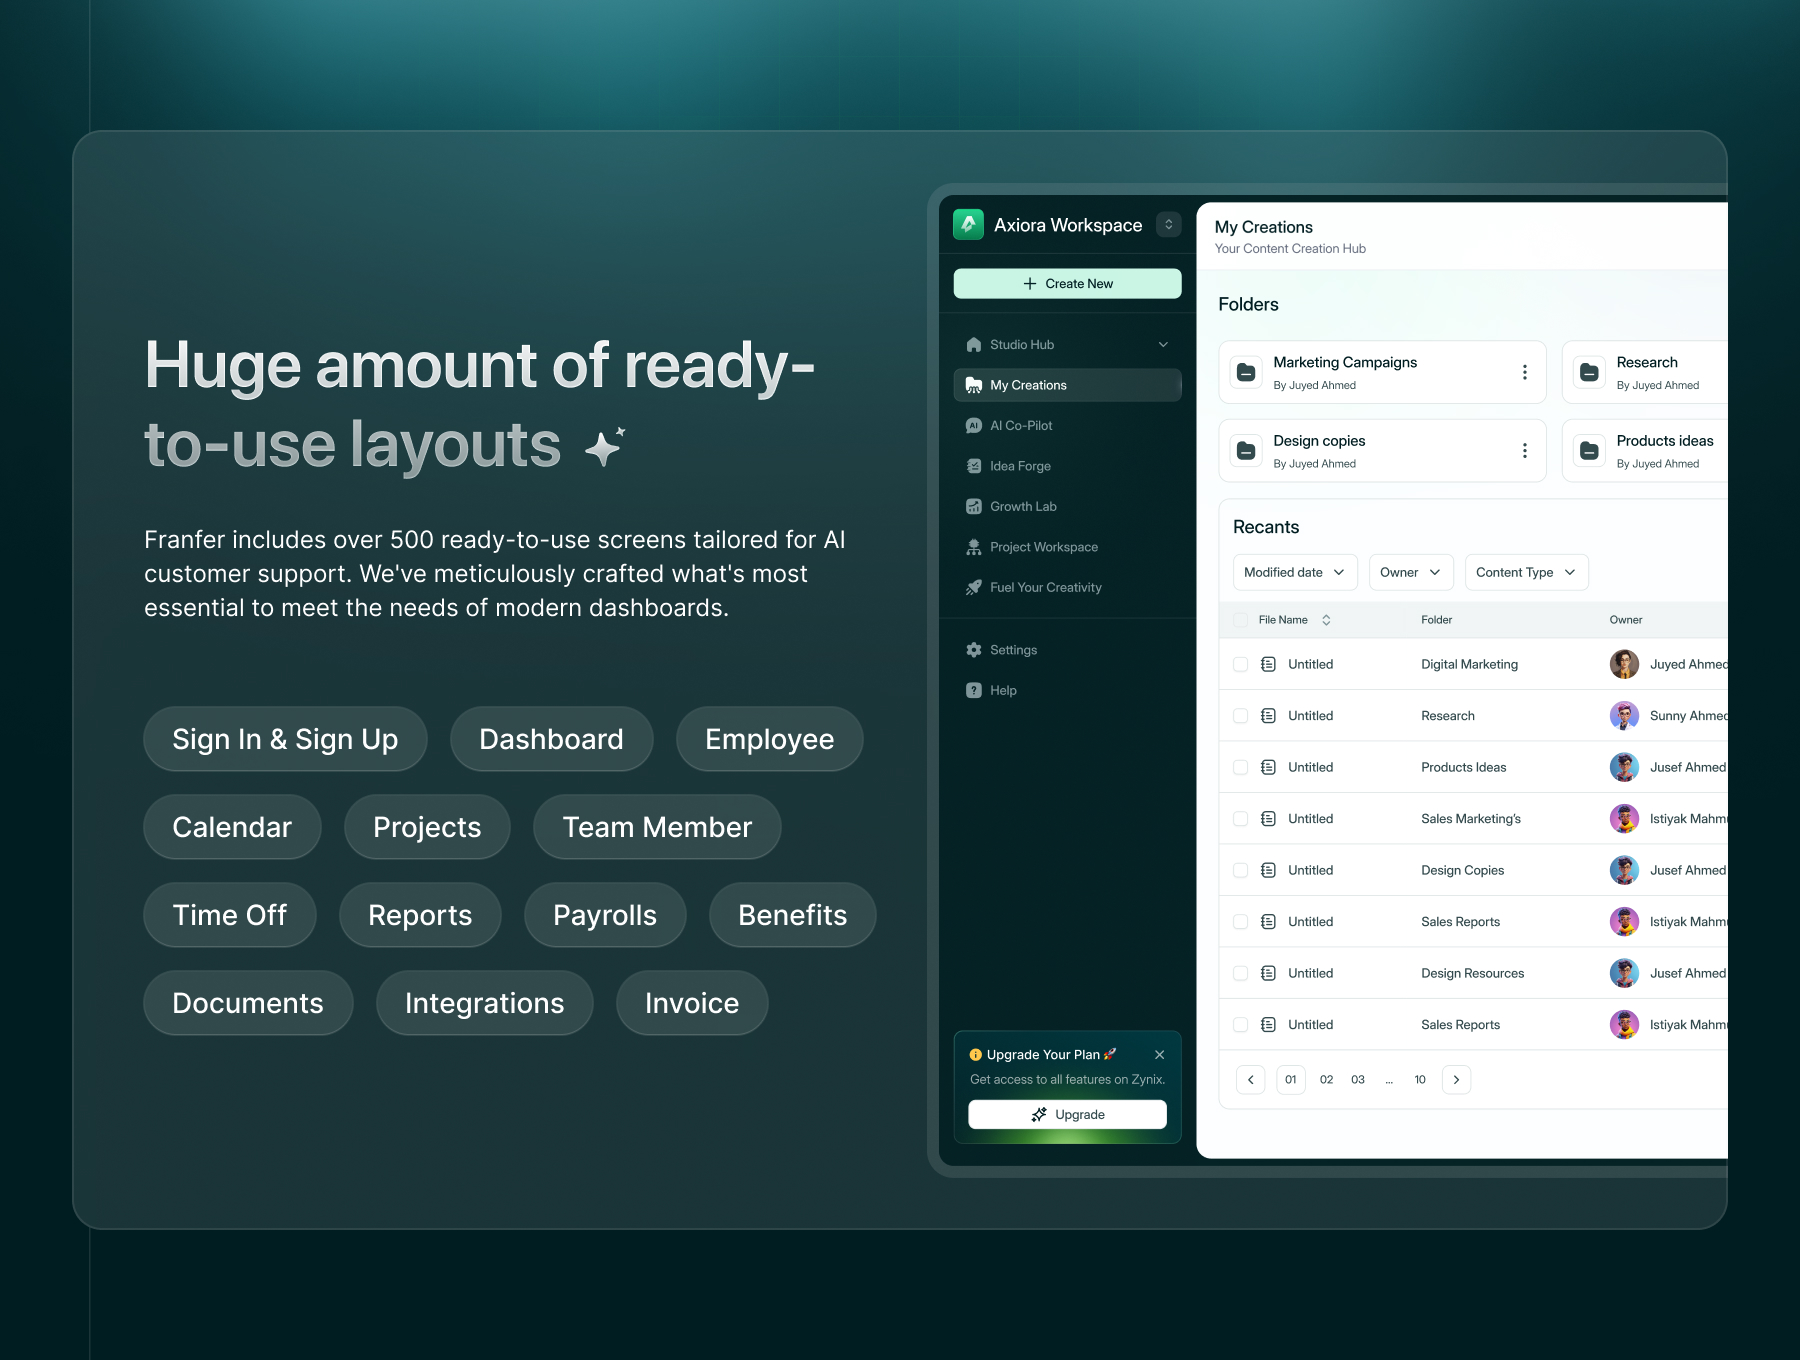Click Juyed Ahmed's avatar
The image size is (1800, 1360).
pos(1624,665)
